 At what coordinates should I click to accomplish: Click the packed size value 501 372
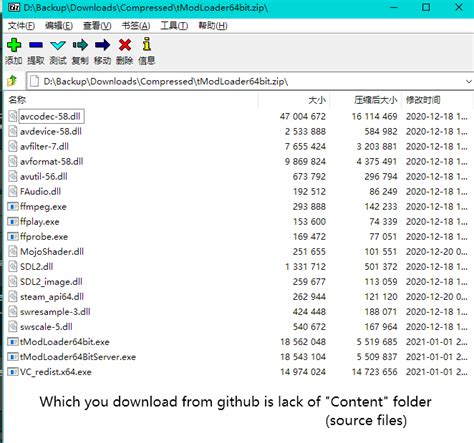(381, 266)
